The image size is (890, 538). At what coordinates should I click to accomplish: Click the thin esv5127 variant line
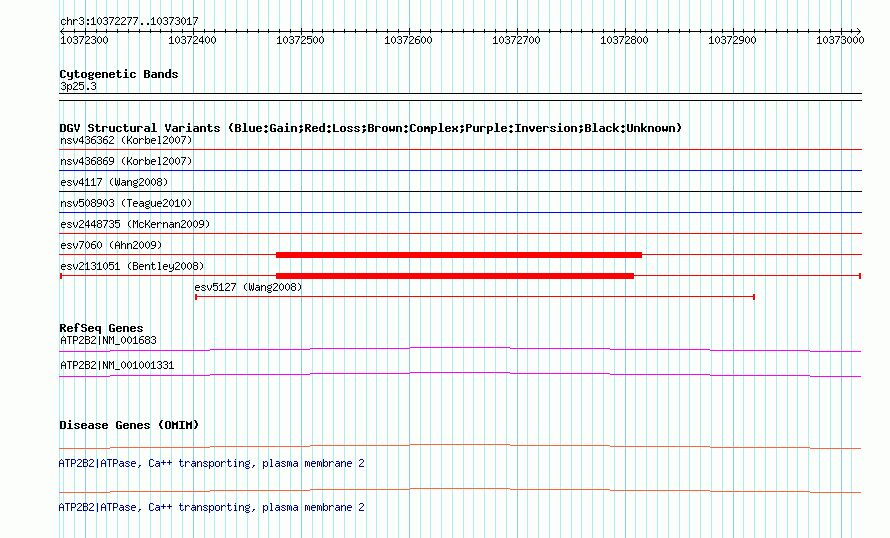tap(475, 297)
